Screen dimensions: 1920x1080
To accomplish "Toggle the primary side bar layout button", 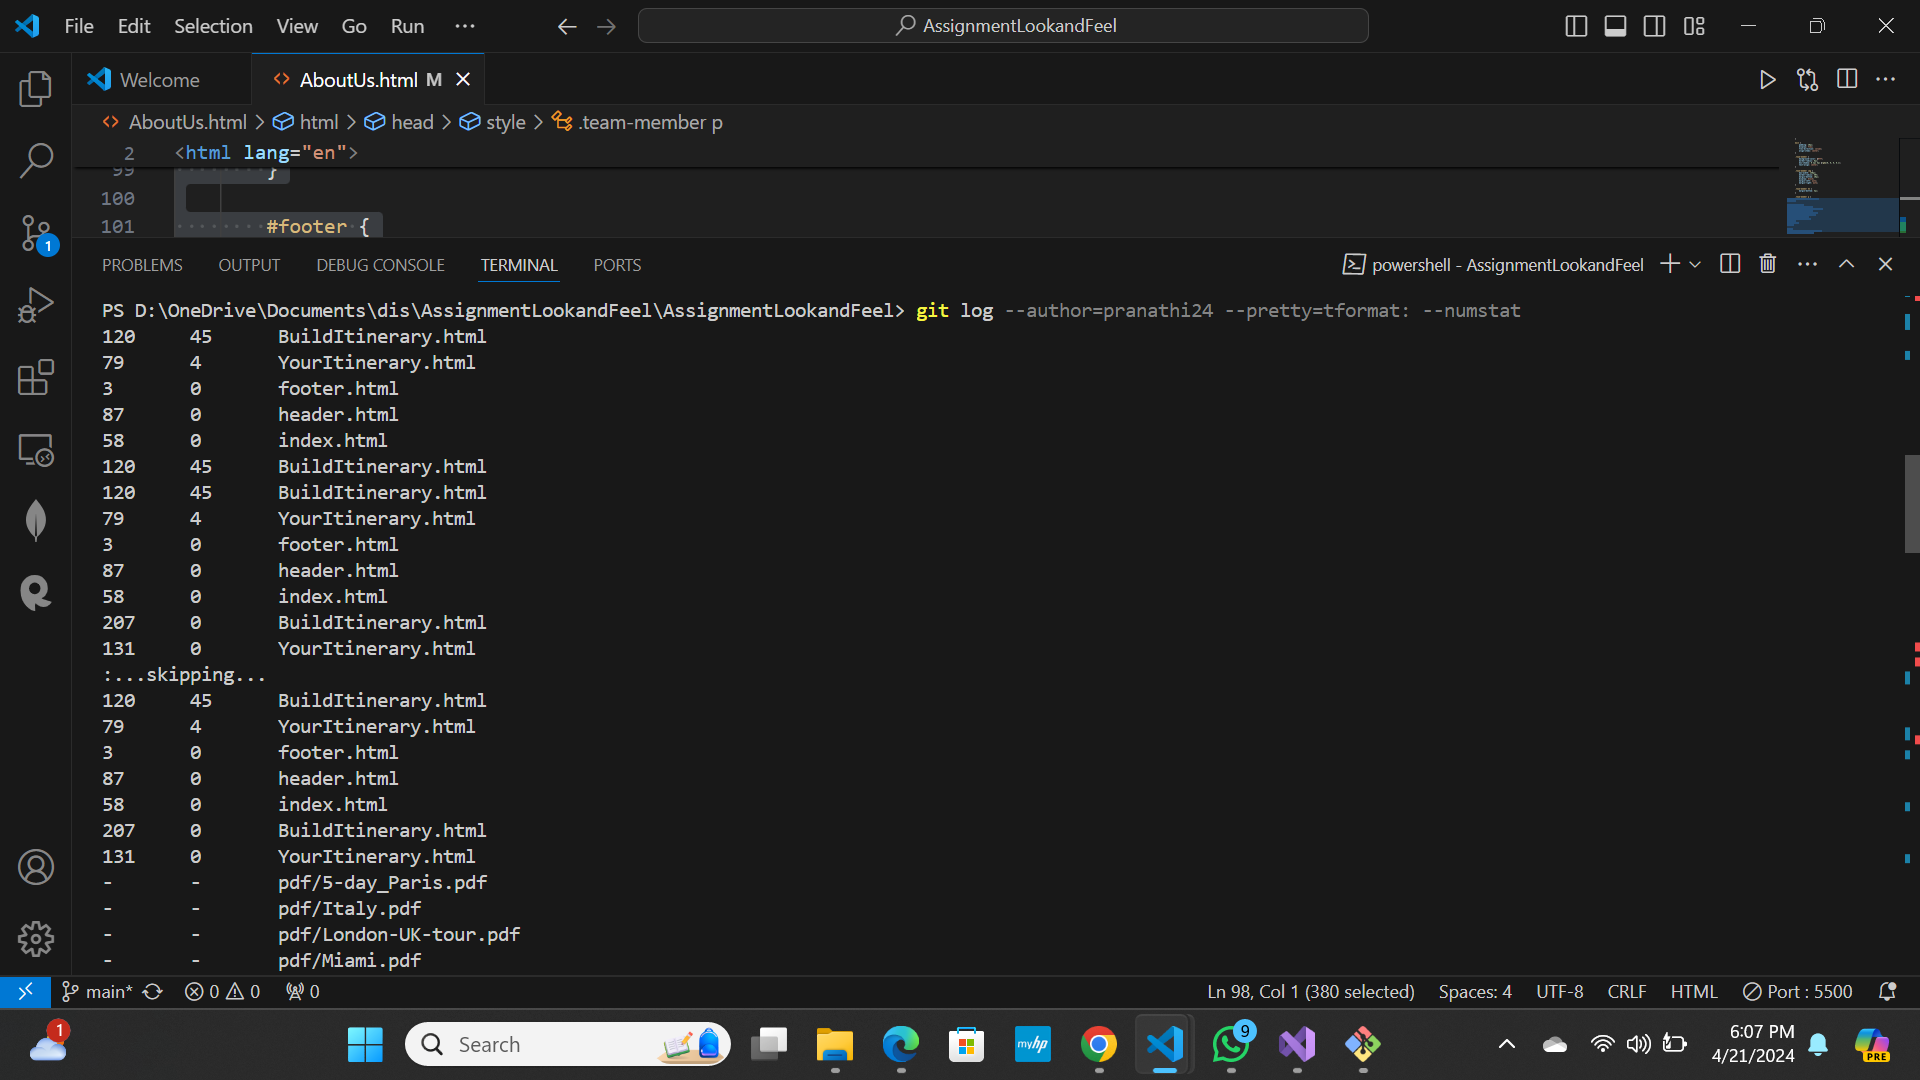I will point(1576,26).
